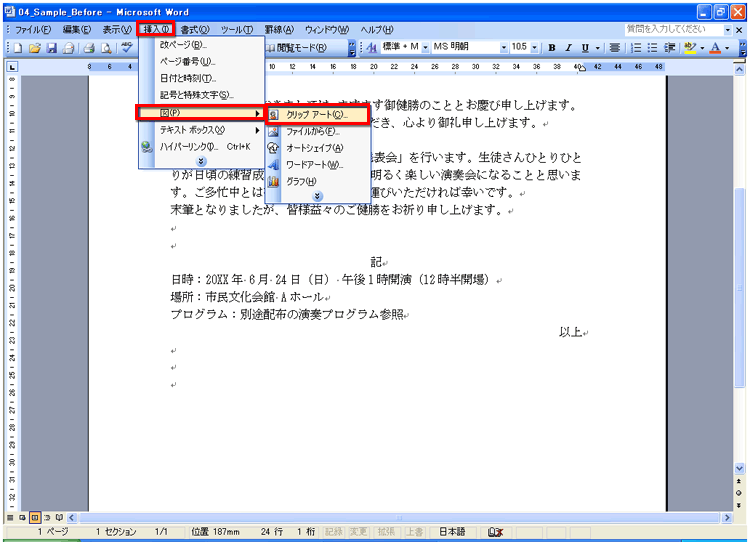750x542 pixels.
Task: Open the 書式(O) menu
Action: click(x=195, y=29)
